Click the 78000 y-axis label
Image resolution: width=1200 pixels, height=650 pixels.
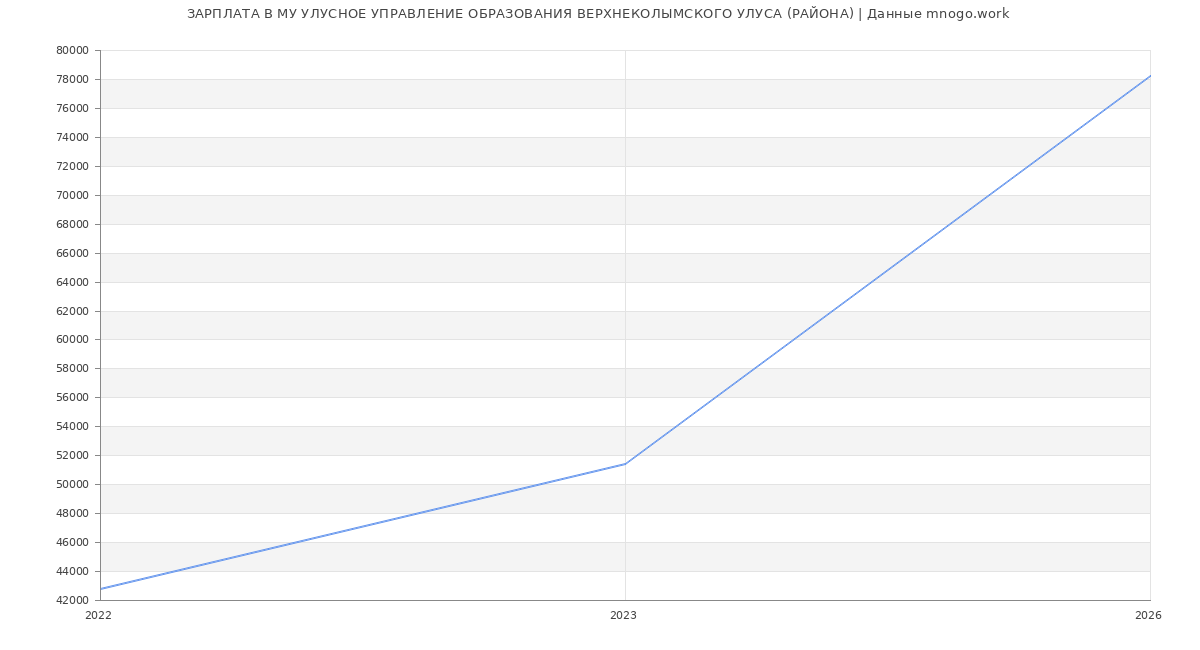pos(73,79)
